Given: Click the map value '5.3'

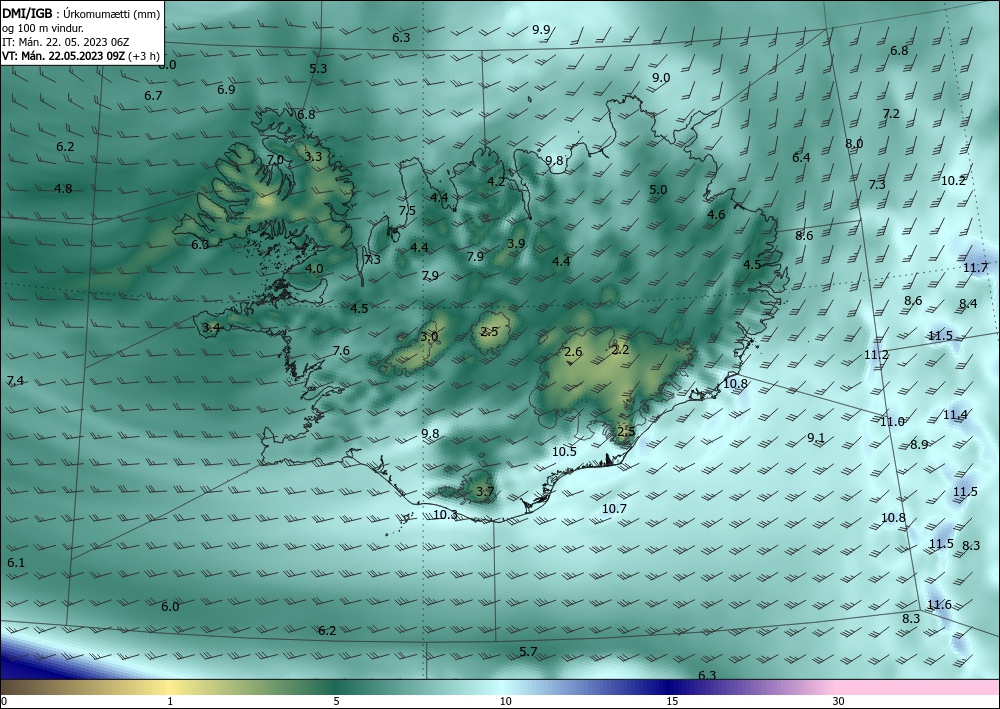Looking at the screenshot, I should point(318,68).
